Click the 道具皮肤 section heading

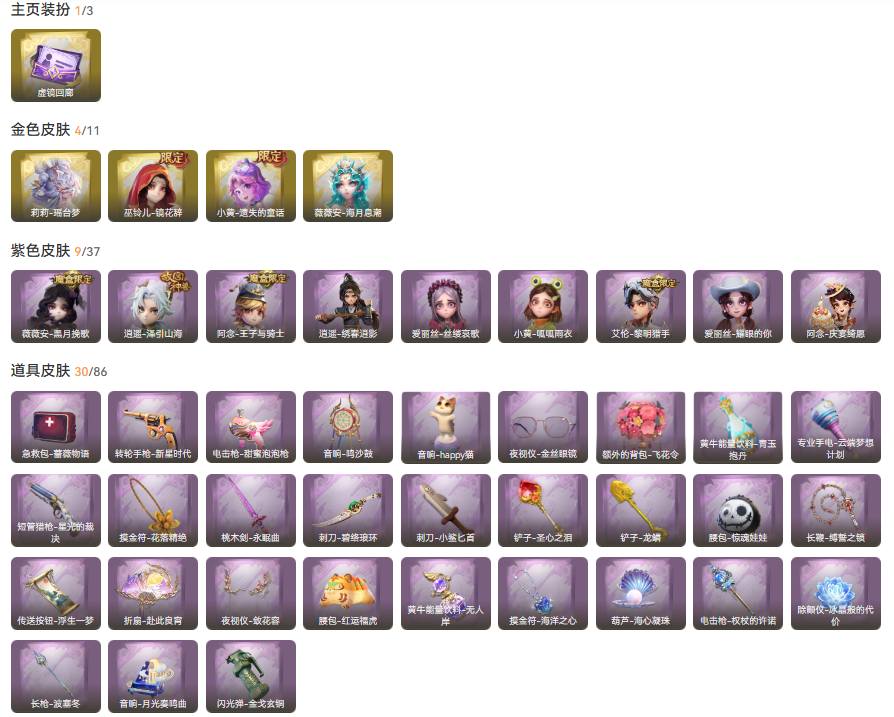click(x=40, y=370)
